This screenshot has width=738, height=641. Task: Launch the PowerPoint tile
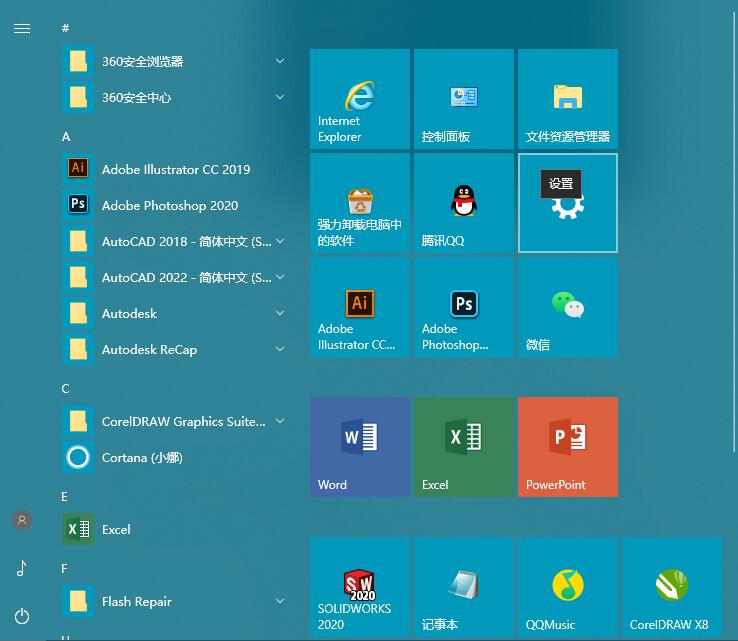(568, 447)
